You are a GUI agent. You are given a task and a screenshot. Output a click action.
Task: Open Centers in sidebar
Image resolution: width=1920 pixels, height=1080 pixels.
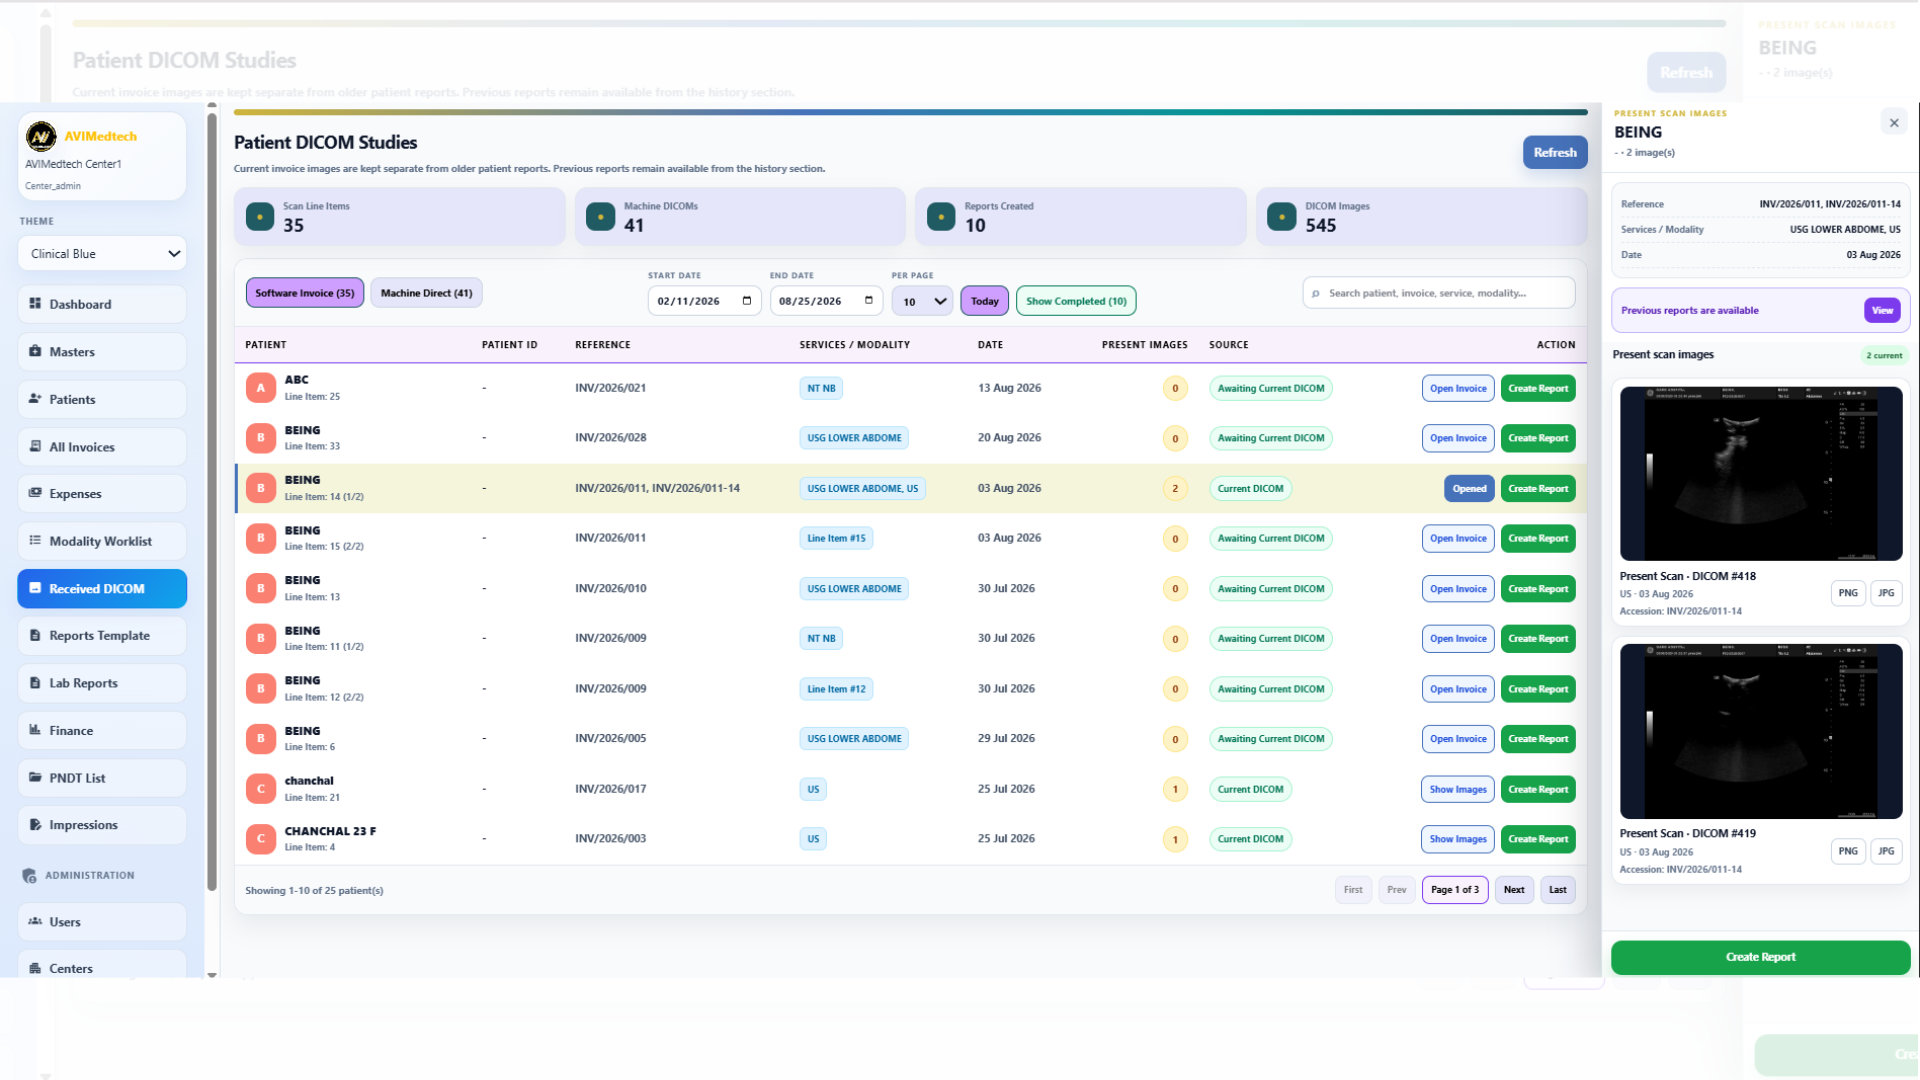(102, 966)
